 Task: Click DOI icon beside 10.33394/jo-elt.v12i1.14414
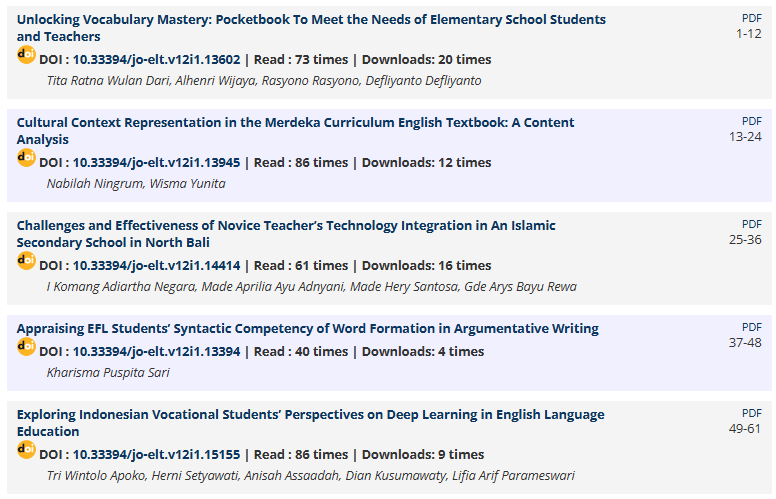pyautogui.click(x=26, y=261)
